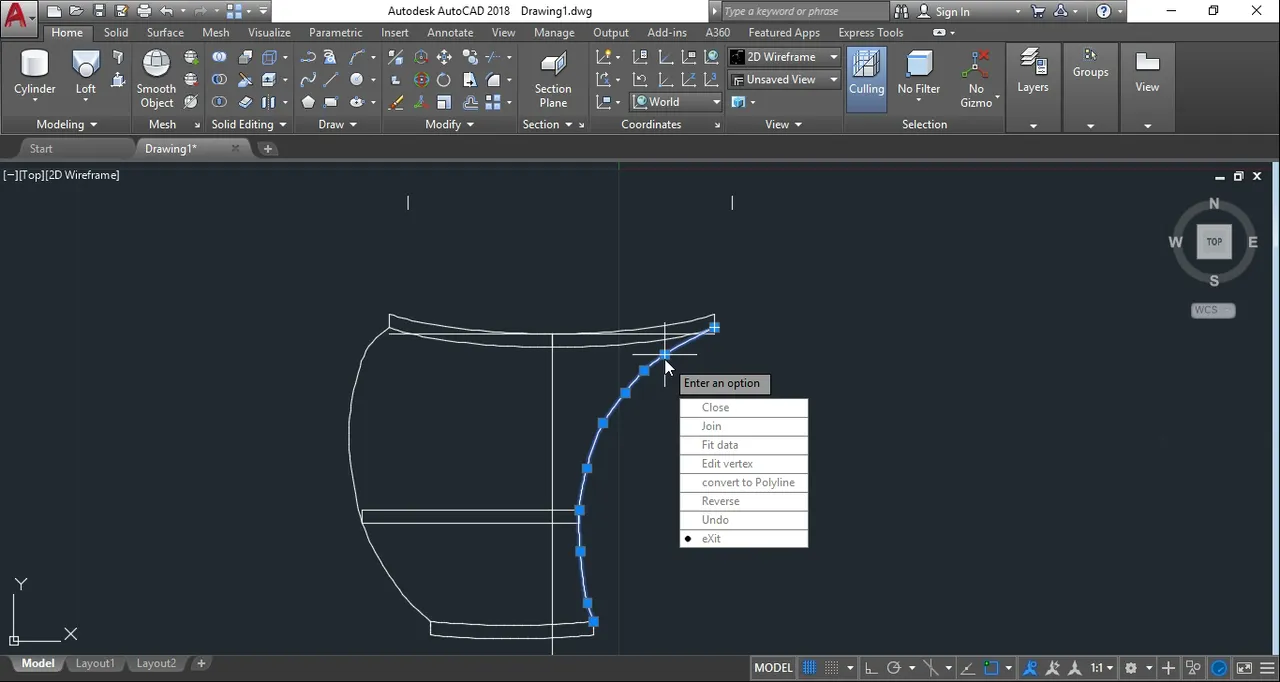This screenshot has height=682, width=1280.
Task: Open the Annotate ribbon tab
Action: point(450,32)
